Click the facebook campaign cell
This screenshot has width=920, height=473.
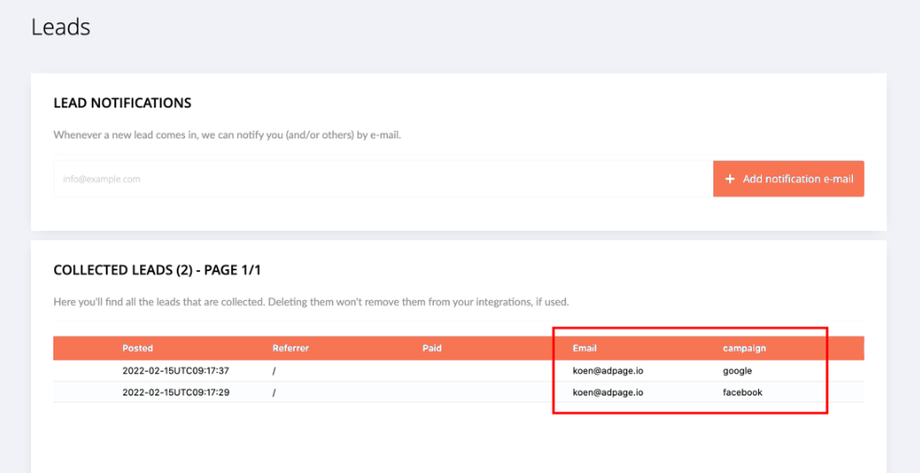tap(742, 392)
